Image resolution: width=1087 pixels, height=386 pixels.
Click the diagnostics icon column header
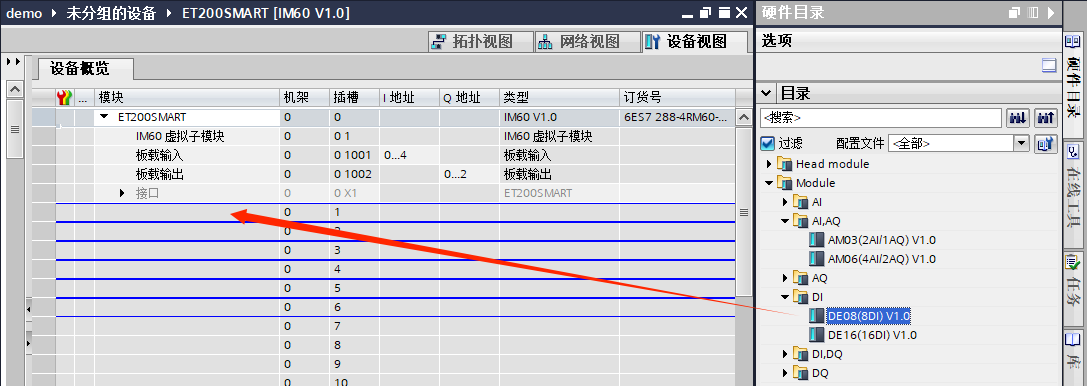click(64, 98)
